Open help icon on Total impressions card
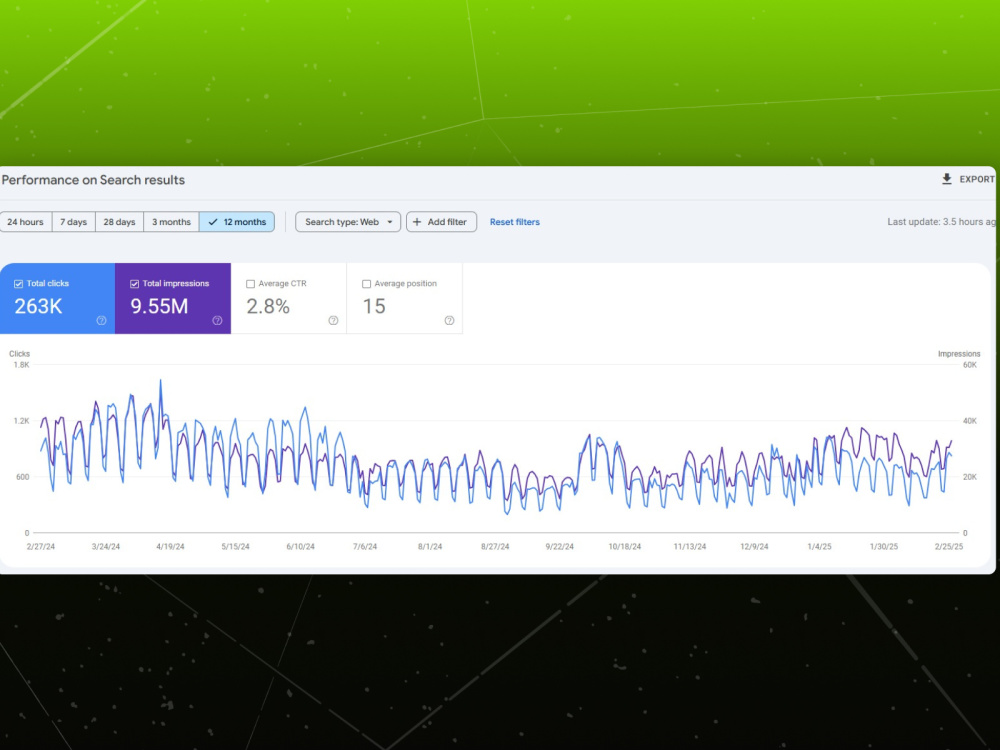Image resolution: width=1000 pixels, height=750 pixels. click(217, 321)
